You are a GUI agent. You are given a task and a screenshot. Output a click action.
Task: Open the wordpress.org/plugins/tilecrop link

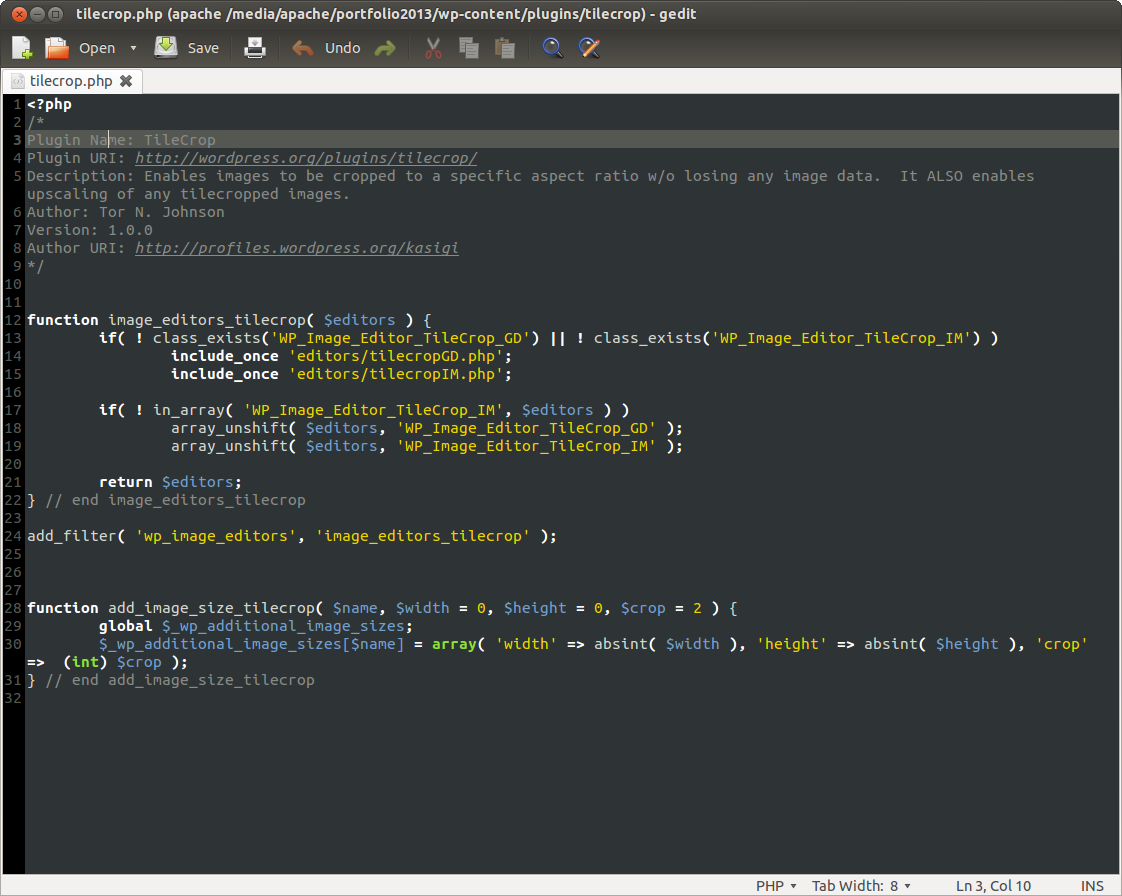click(306, 158)
